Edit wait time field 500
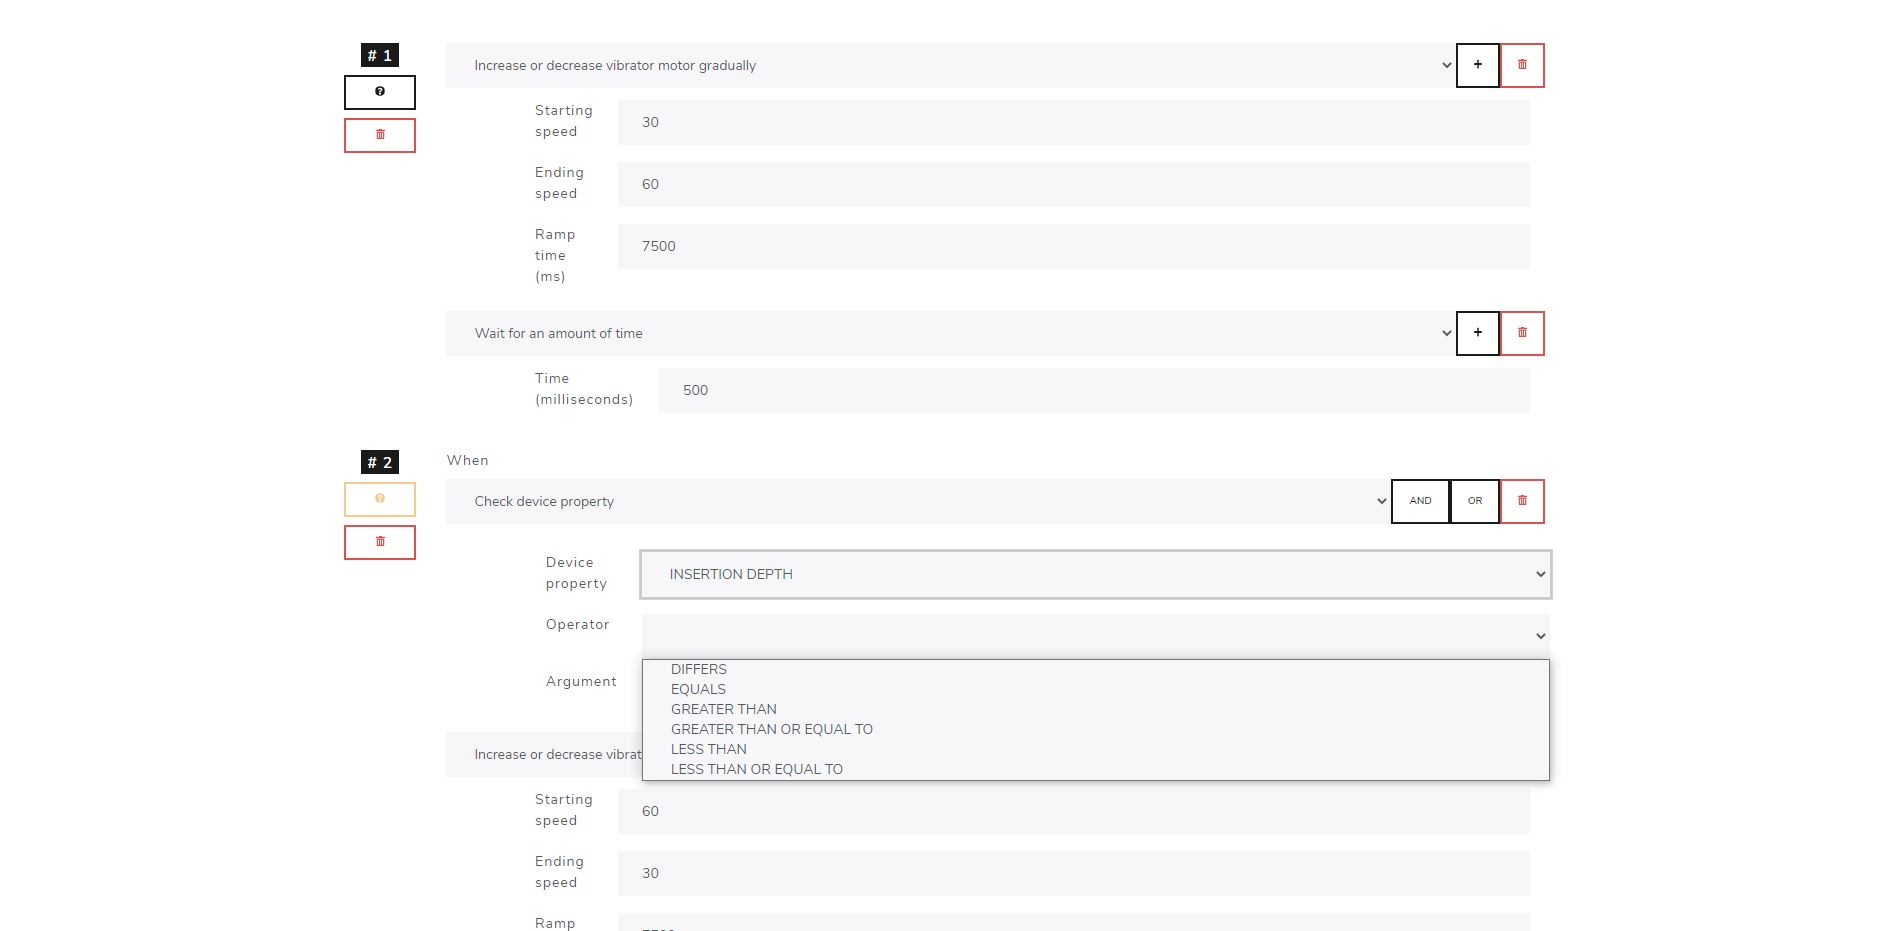Viewport: 1889px width, 931px height. tap(1094, 390)
